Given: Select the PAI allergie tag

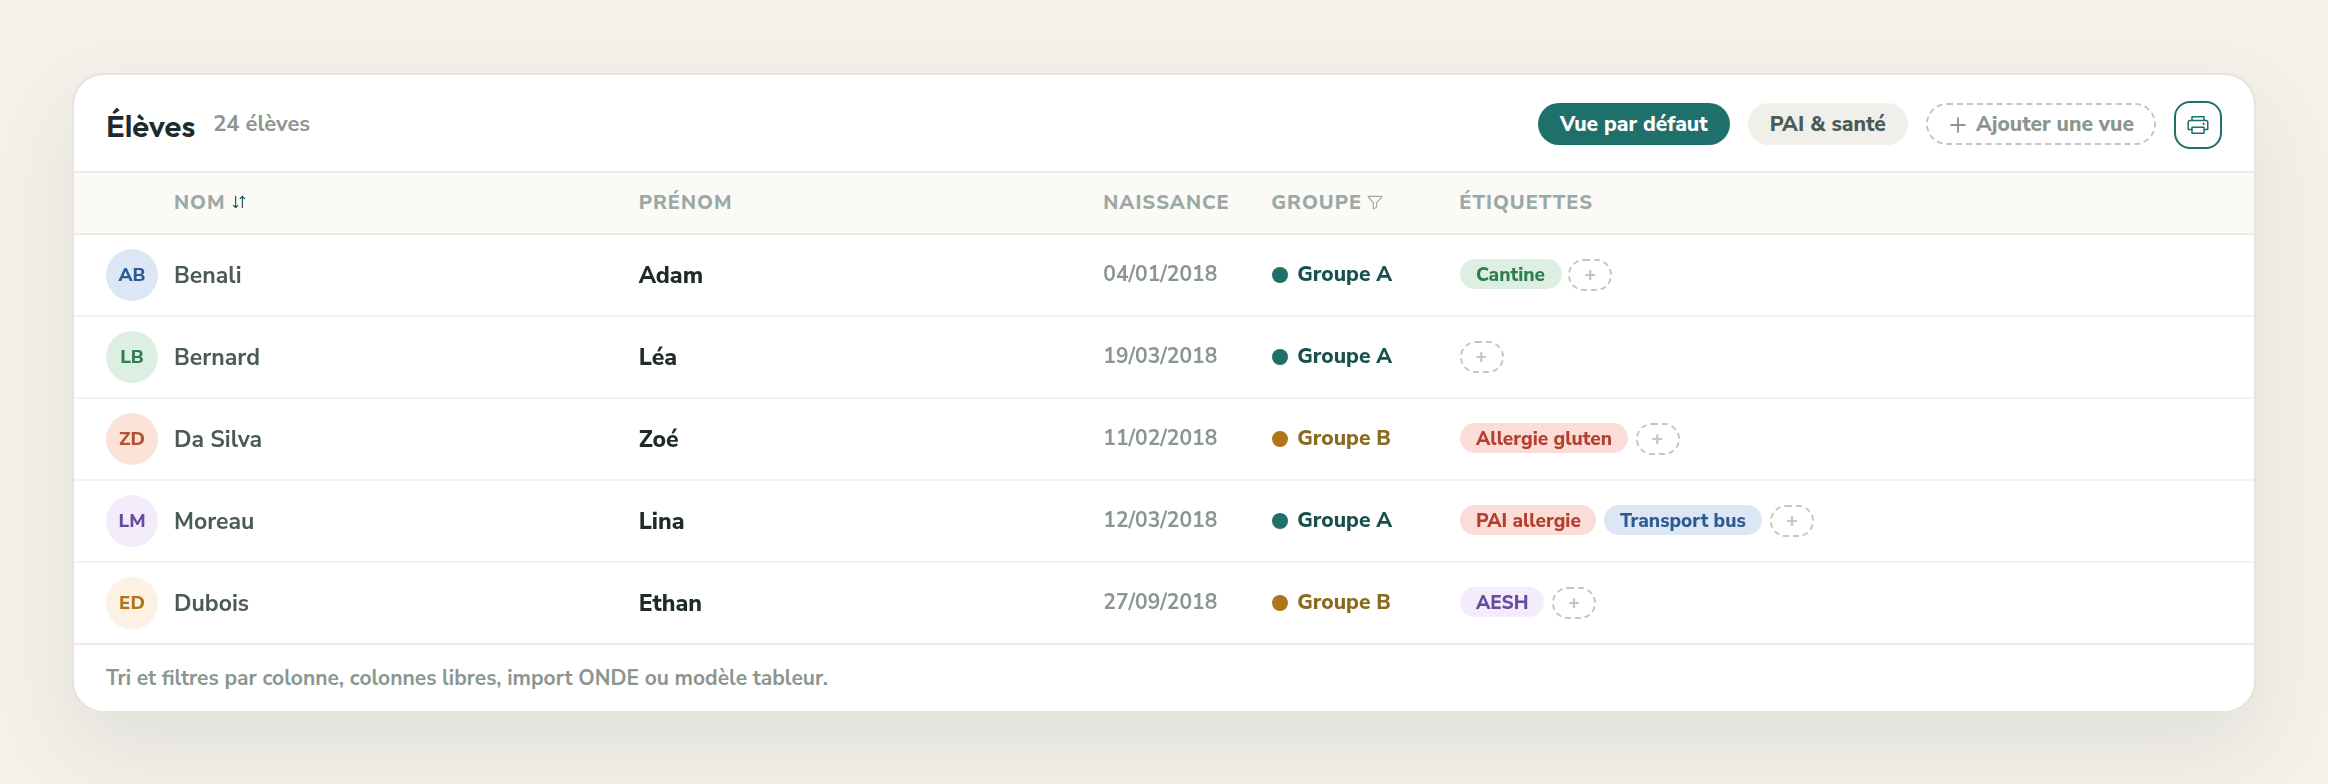Looking at the screenshot, I should click(x=1527, y=521).
